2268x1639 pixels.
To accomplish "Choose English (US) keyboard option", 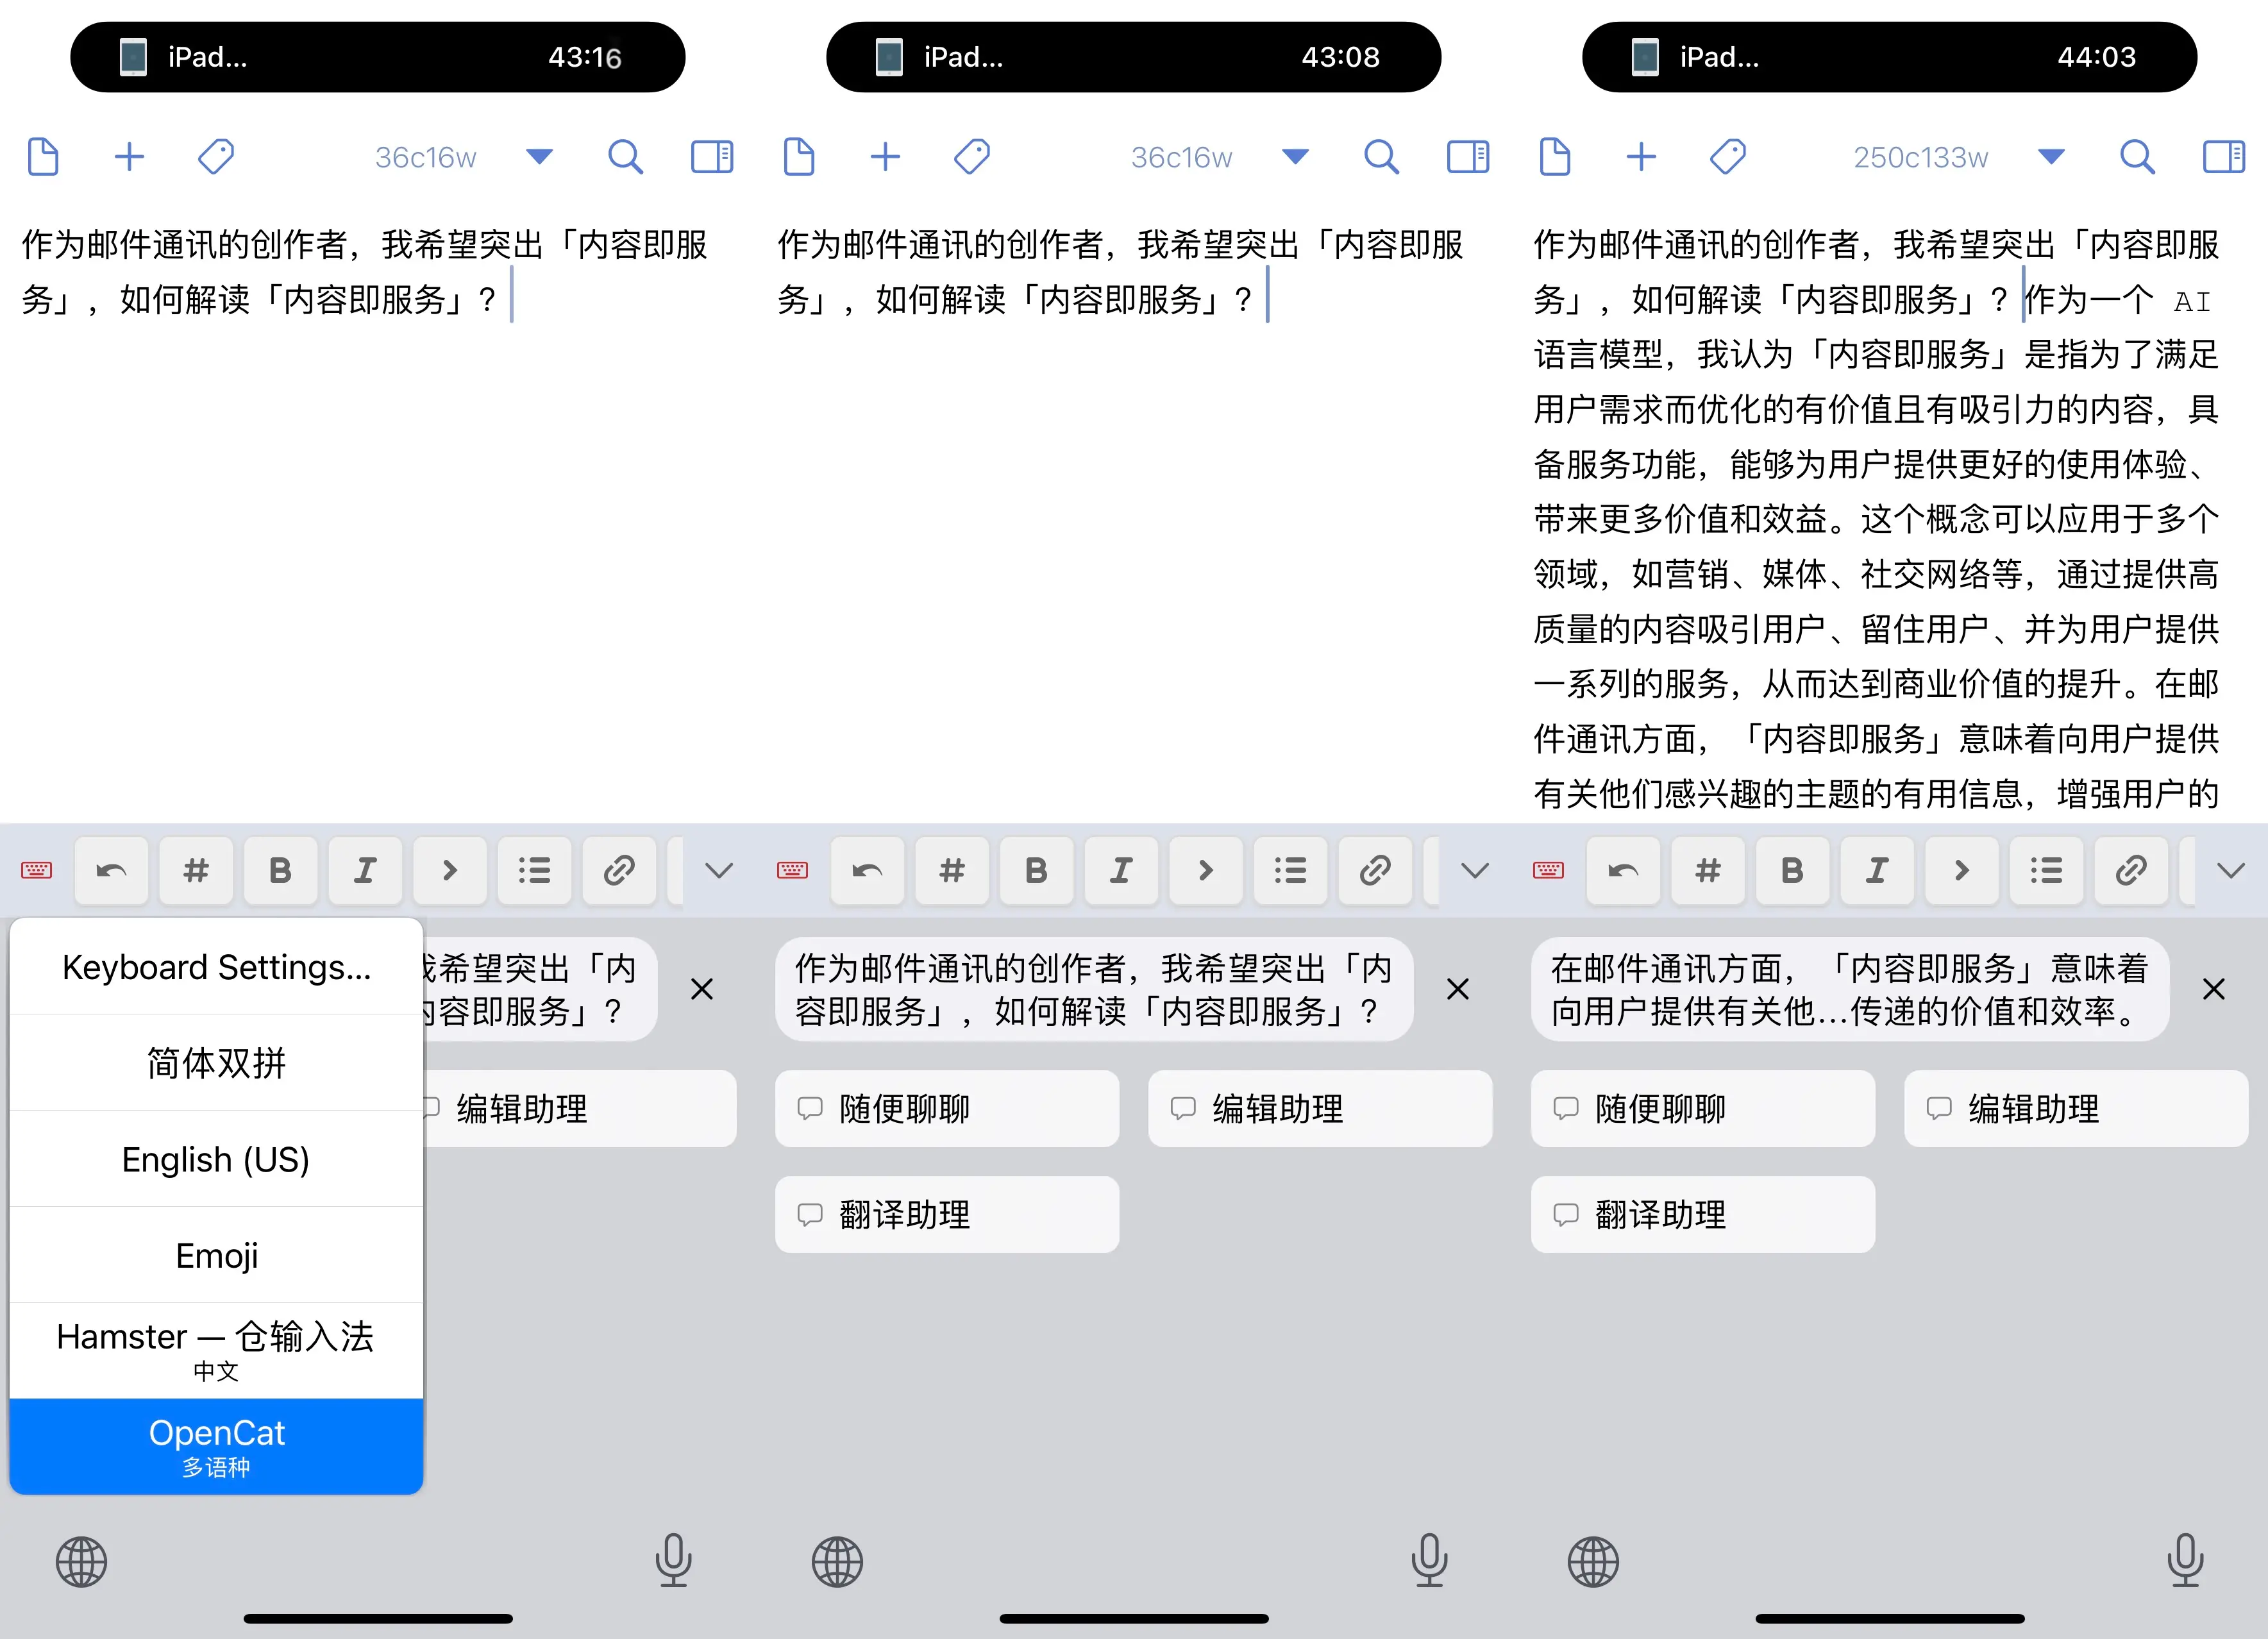I will coord(216,1159).
